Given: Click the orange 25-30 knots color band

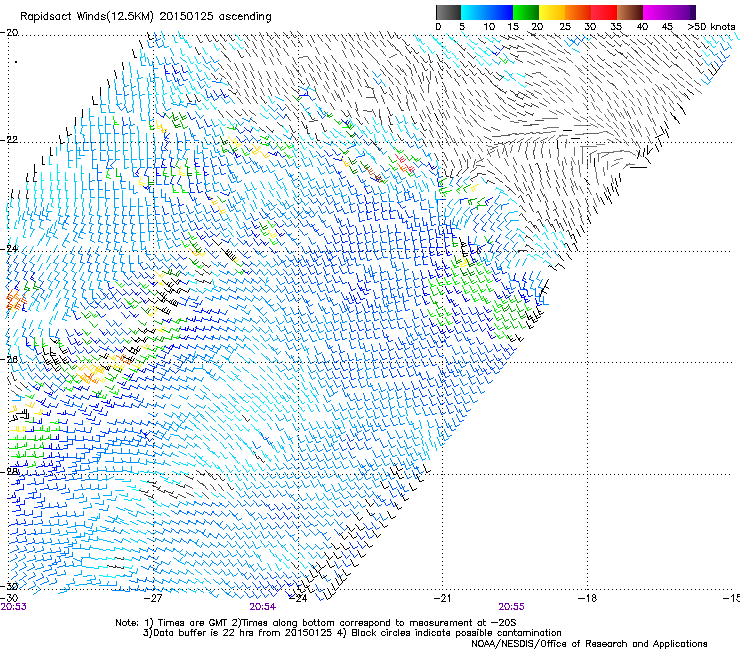Looking at the screenshot, I should (578, 12).
